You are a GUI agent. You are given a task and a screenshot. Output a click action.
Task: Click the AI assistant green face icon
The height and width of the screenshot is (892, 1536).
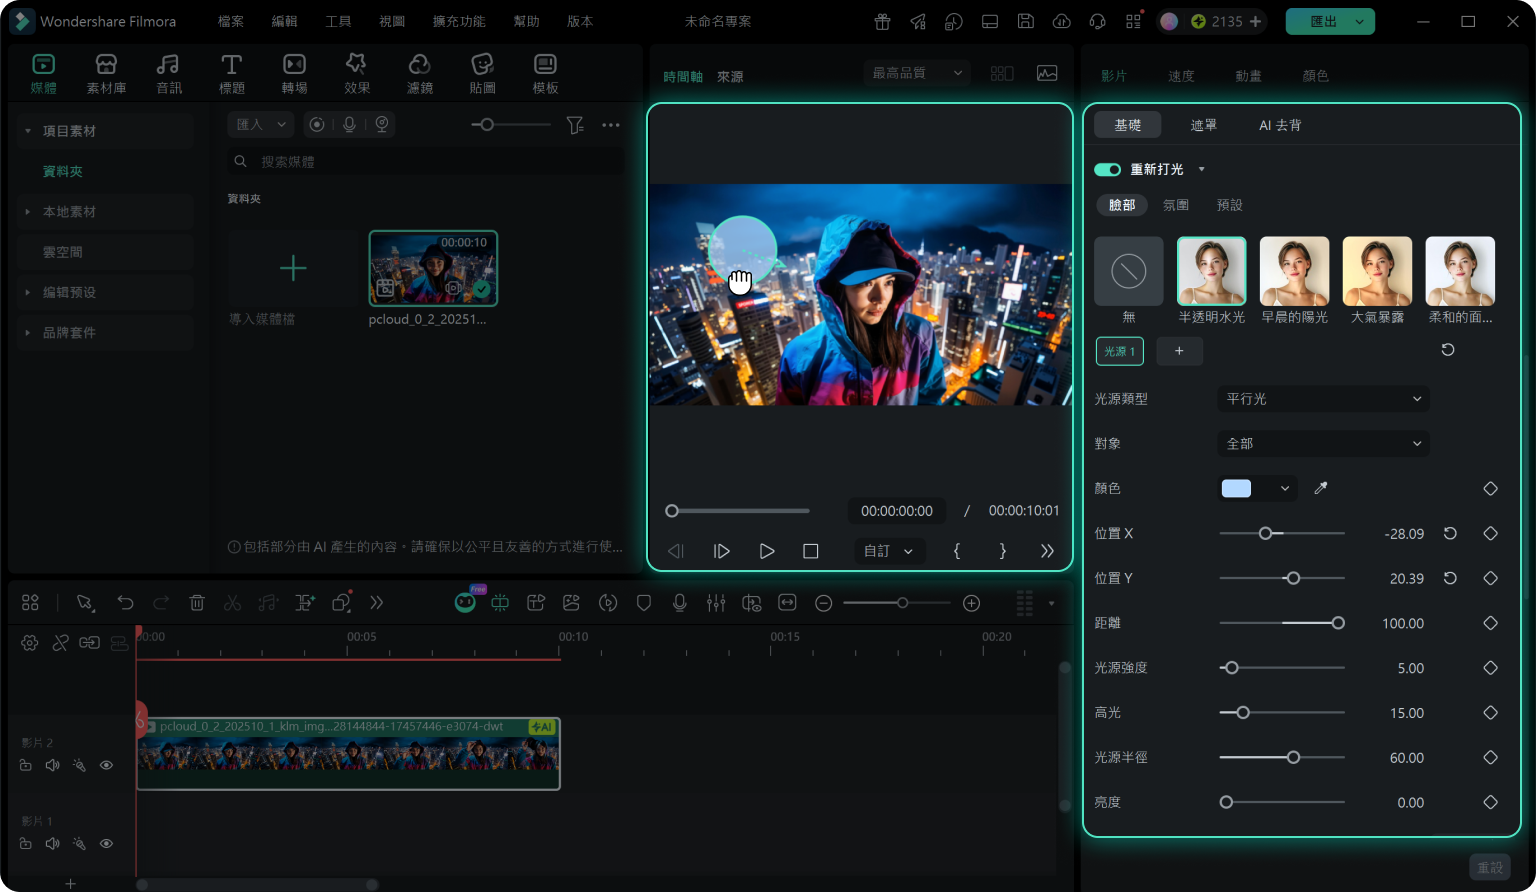[465, 602]
